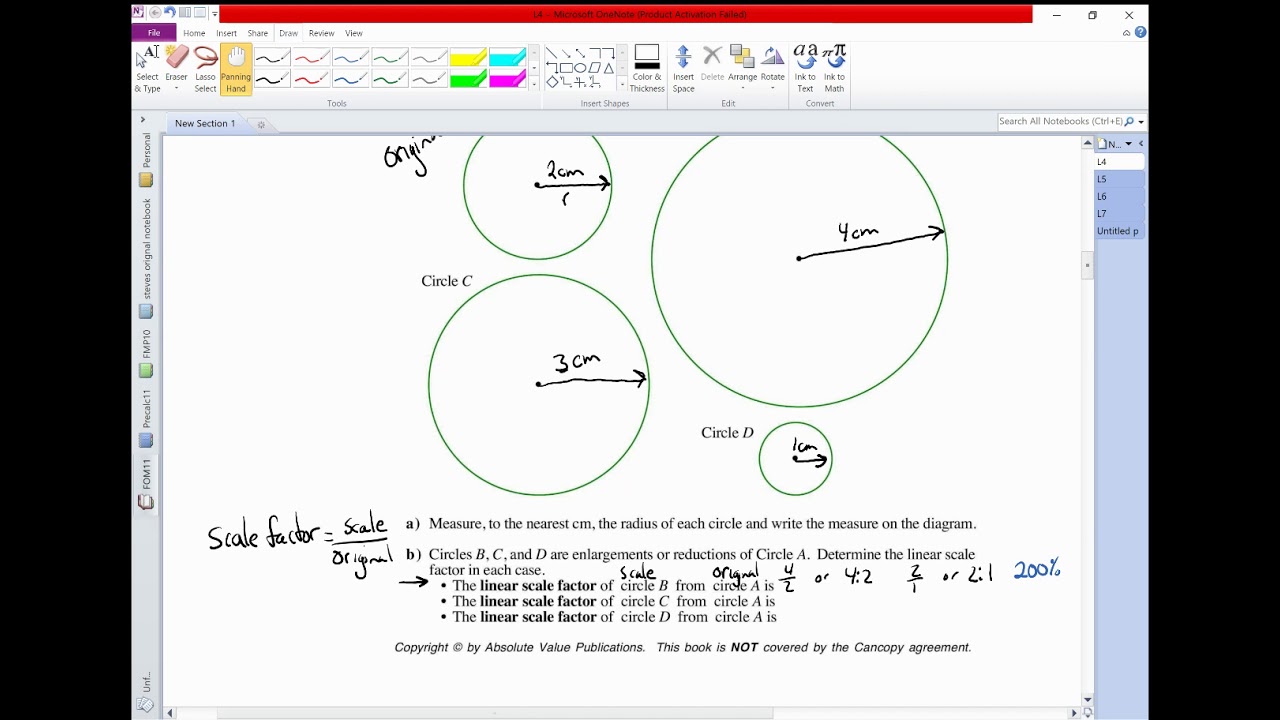Select the red pen in top row
Screen dimensions: 1280x720
(x=311, y=58)
